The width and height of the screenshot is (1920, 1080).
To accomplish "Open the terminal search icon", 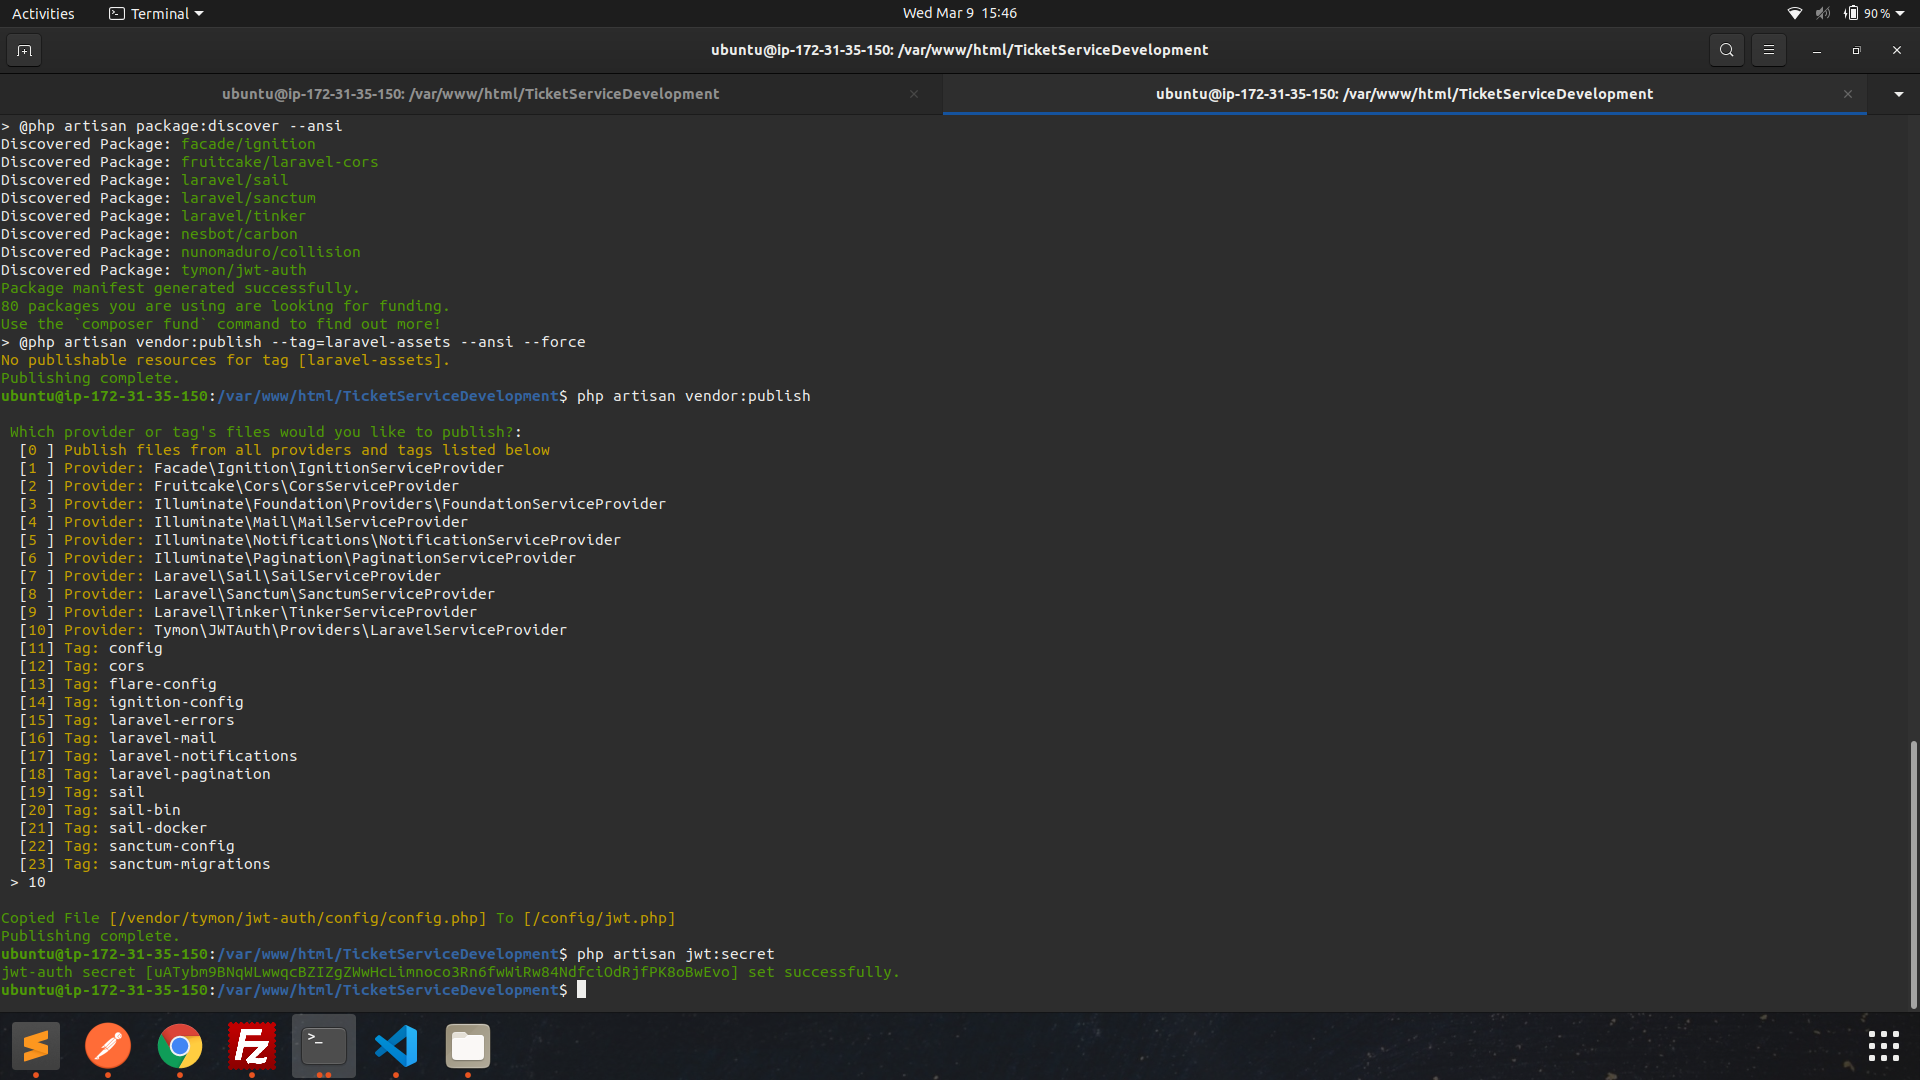I will pyautogui.click(x=1726, y=50).
